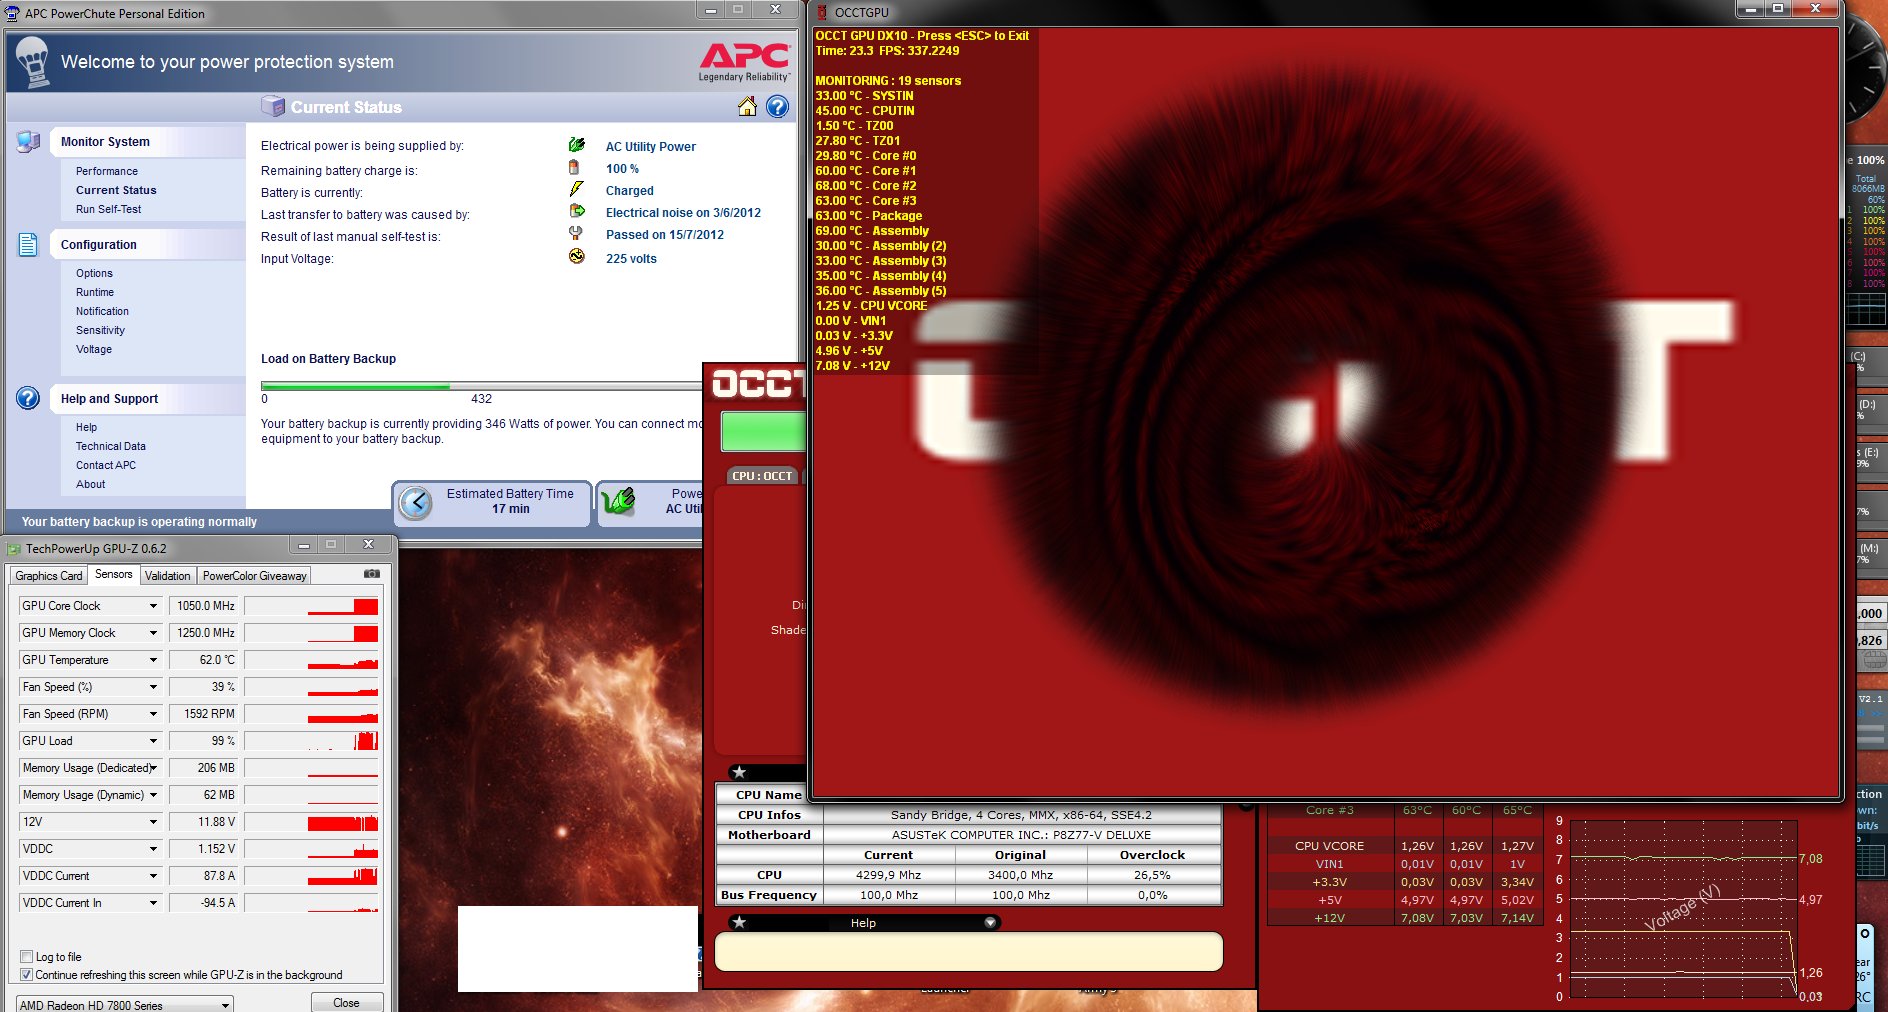Click the GPU Load sensor graph
The width and height of the screenshot is (1888, 1012).
tap(312, 741)
